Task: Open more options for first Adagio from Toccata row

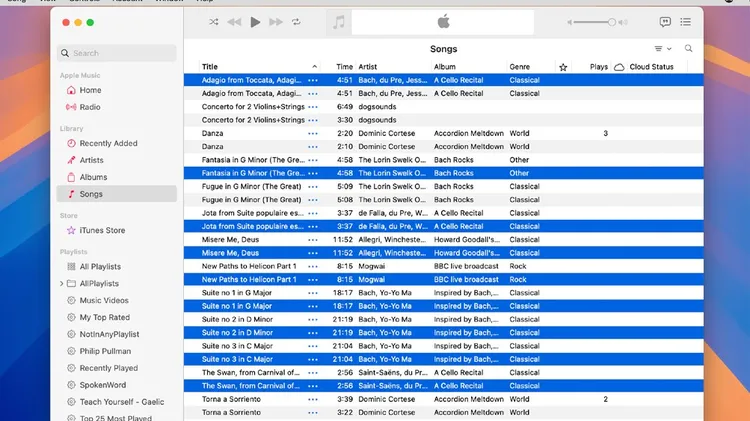Action: (313, 80)
